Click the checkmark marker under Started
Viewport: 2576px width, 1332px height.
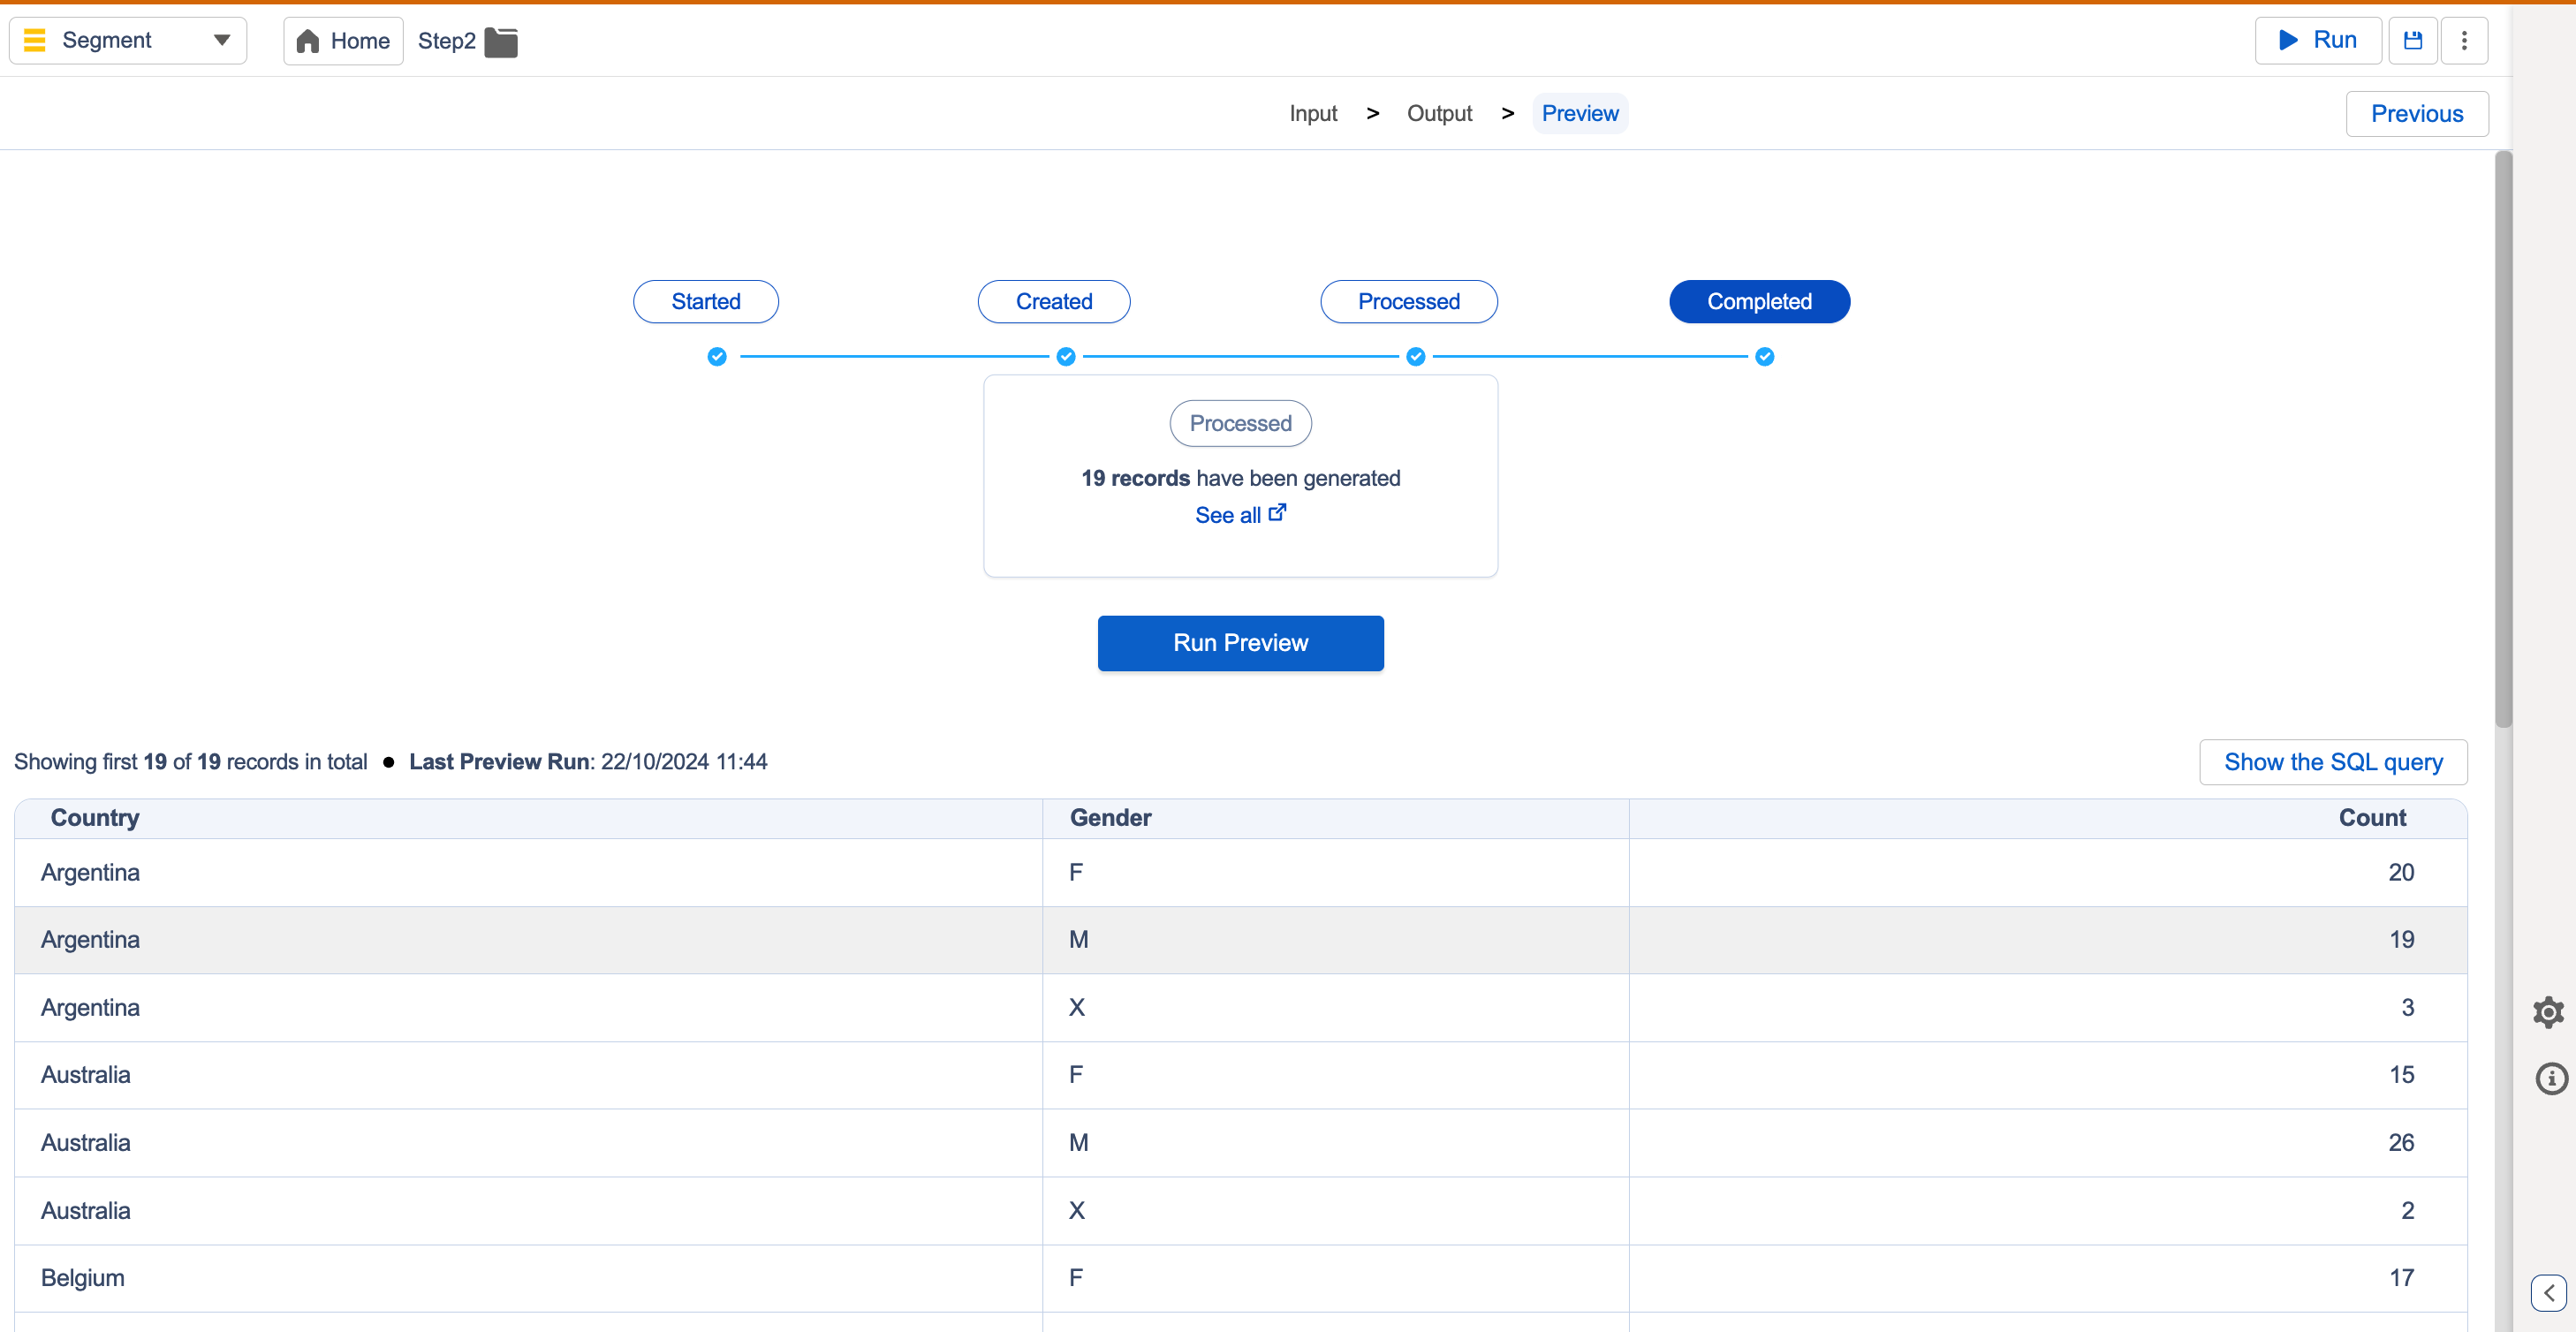coord(717,356)
